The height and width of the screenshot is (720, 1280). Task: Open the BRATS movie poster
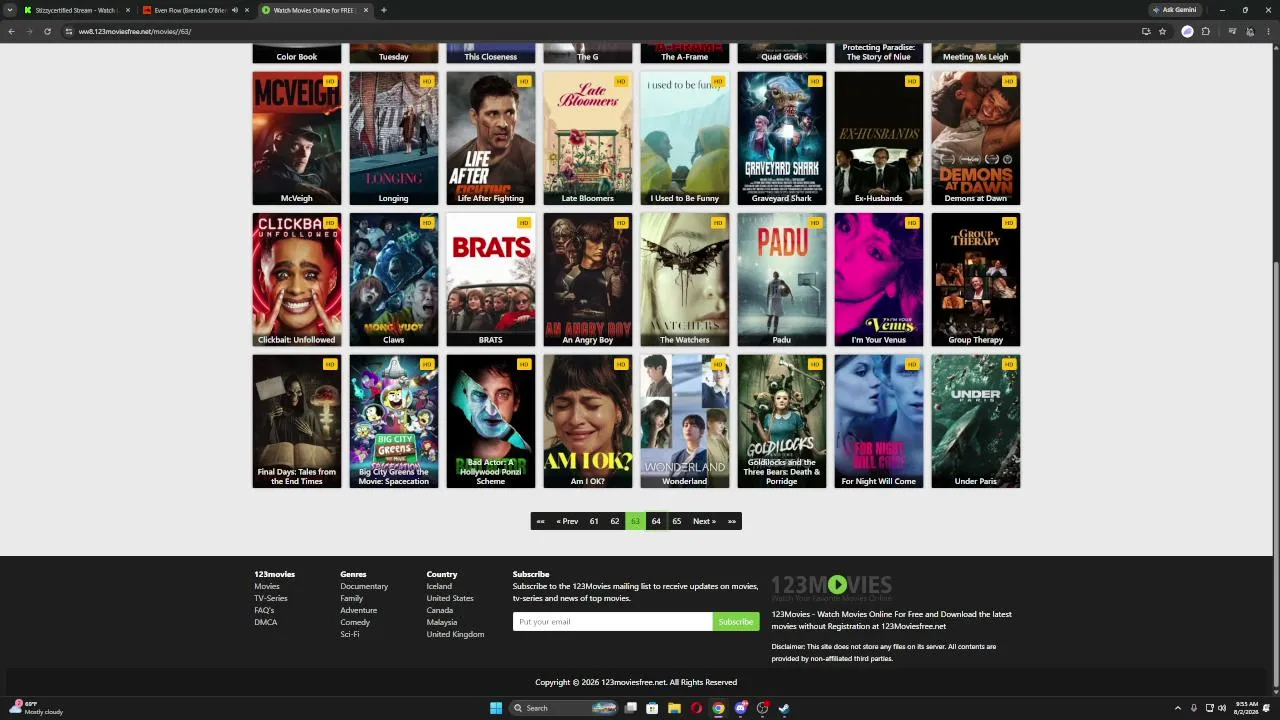coord(491,280)
